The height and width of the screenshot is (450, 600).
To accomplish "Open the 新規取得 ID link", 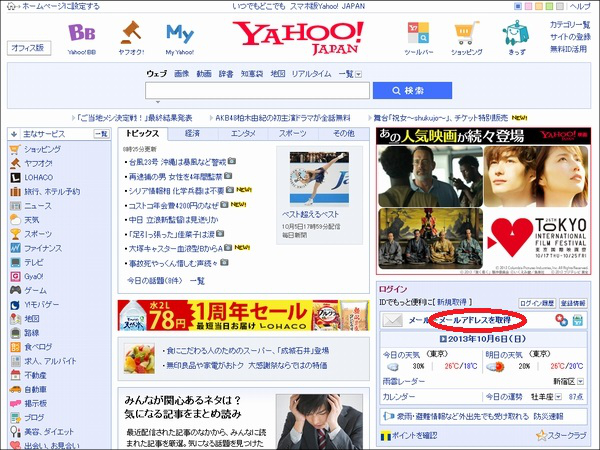I will [452, 302].
